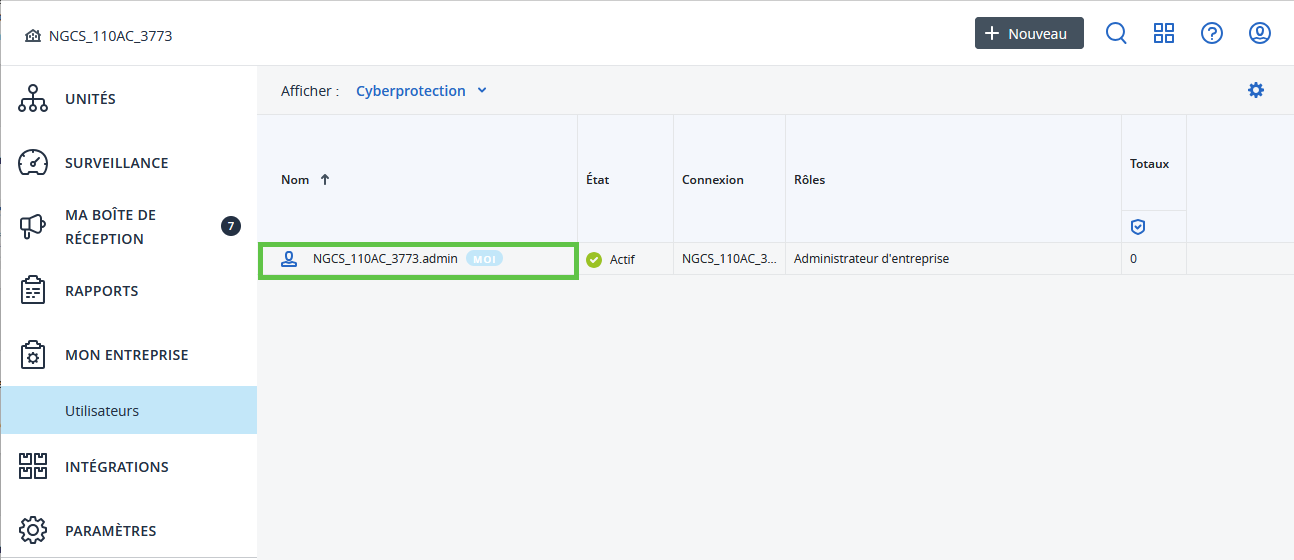Go to Surveillance in the sidebar
The width and height of the screenshot is (1294, 560).
[116, 163]
